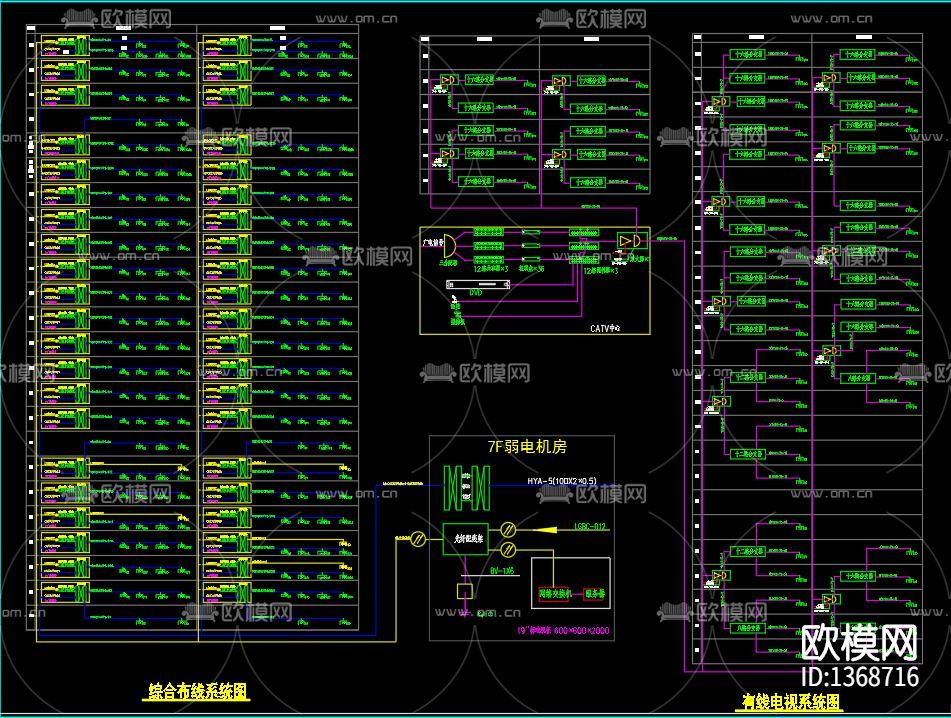
Task: Select the DVD player symbol
Action: pos(477,284)
